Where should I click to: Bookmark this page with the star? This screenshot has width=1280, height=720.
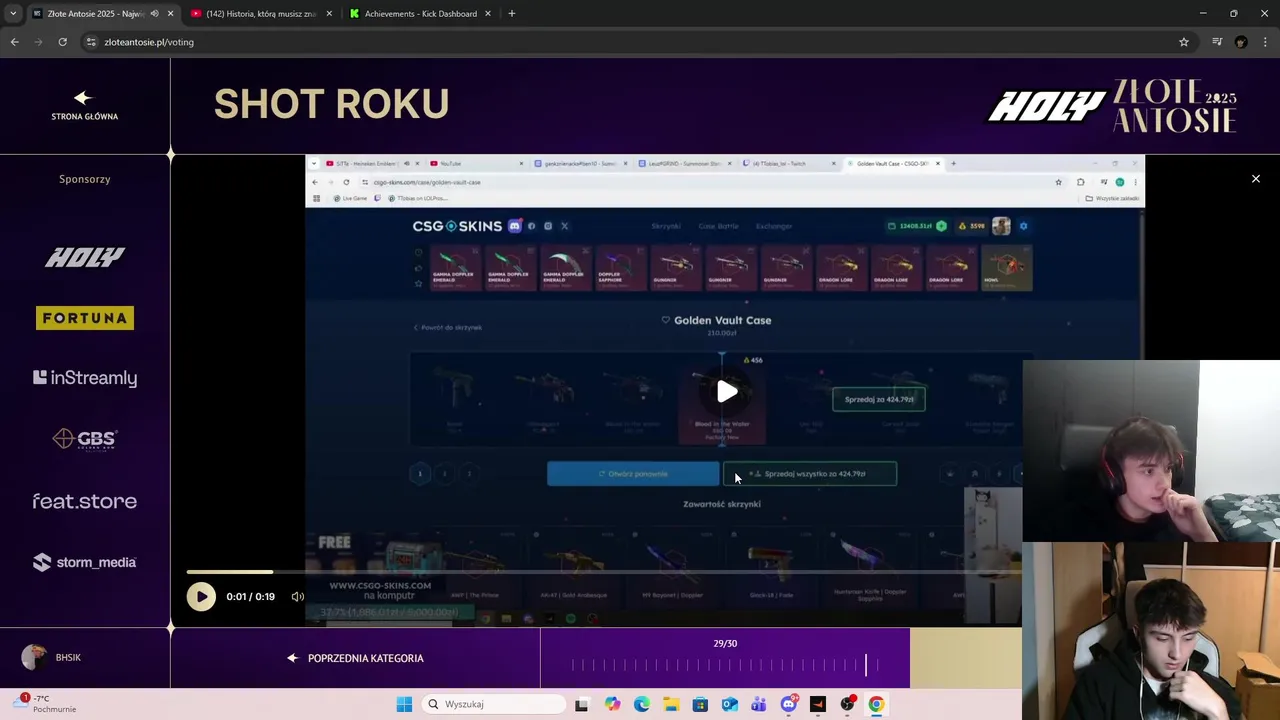click(x=1184, y=42)
